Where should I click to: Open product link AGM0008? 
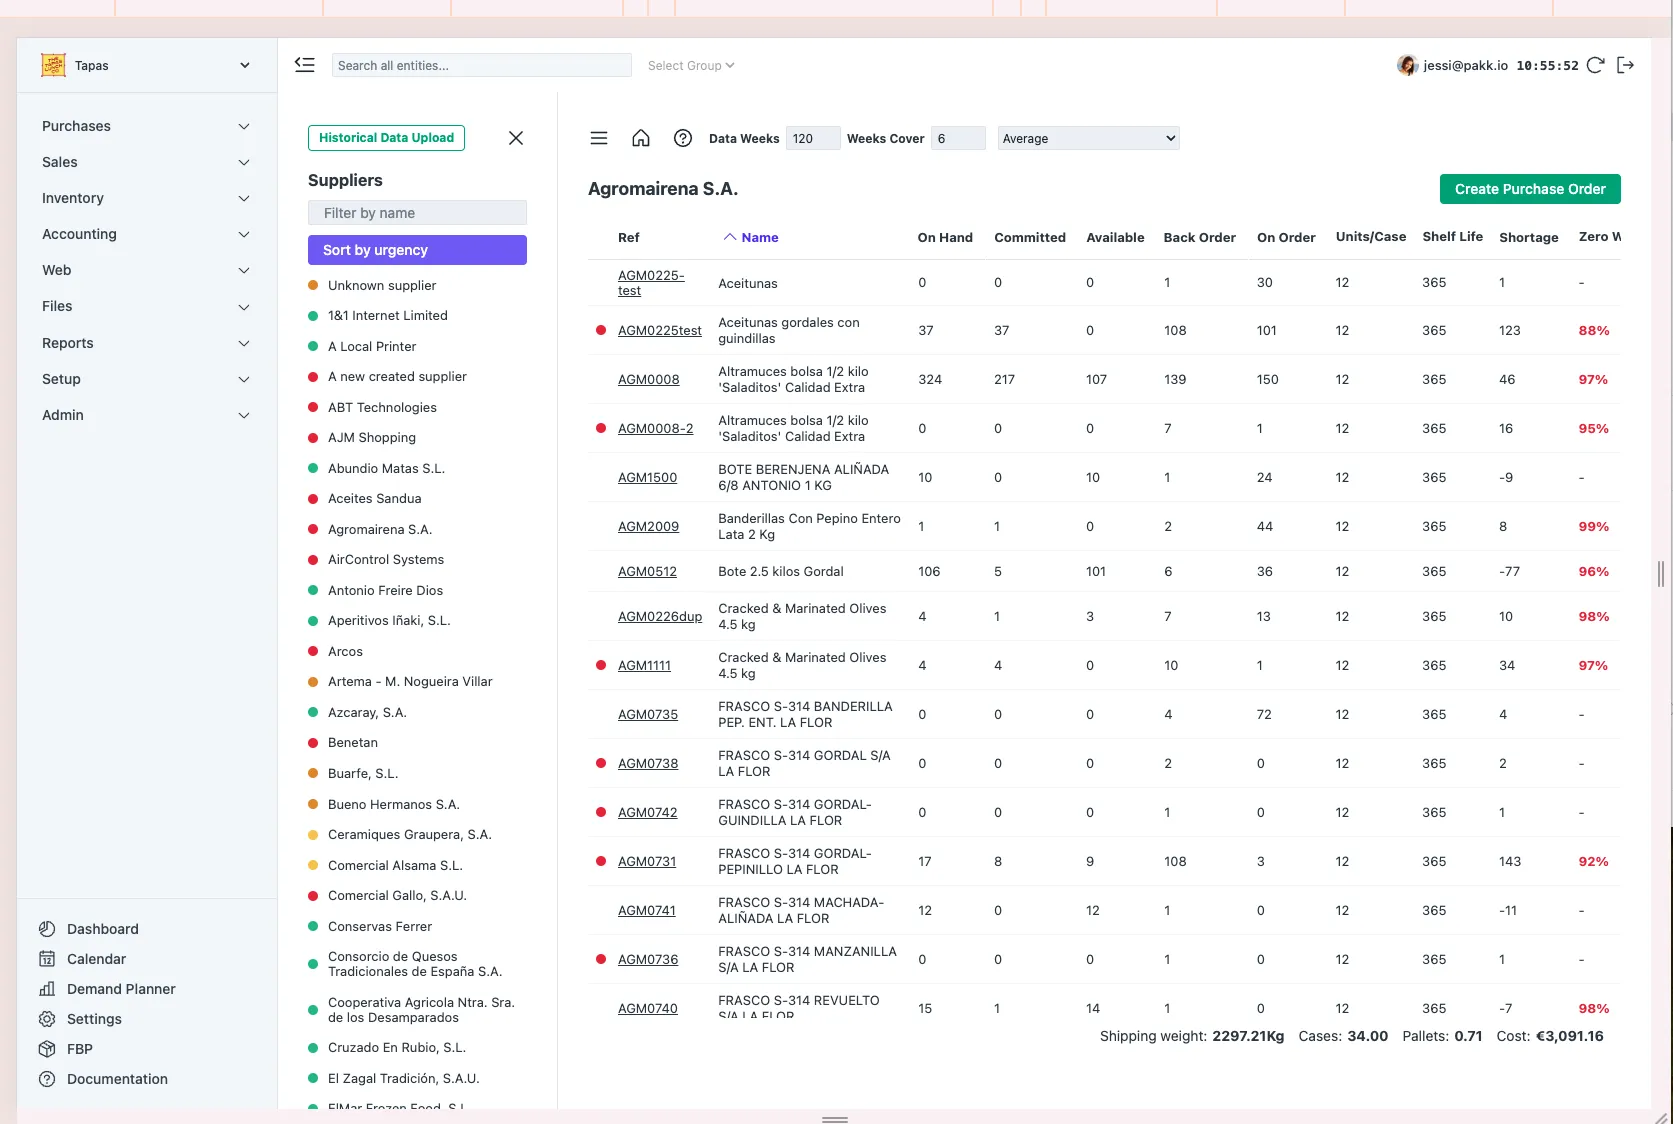click(x=648, y=380)
